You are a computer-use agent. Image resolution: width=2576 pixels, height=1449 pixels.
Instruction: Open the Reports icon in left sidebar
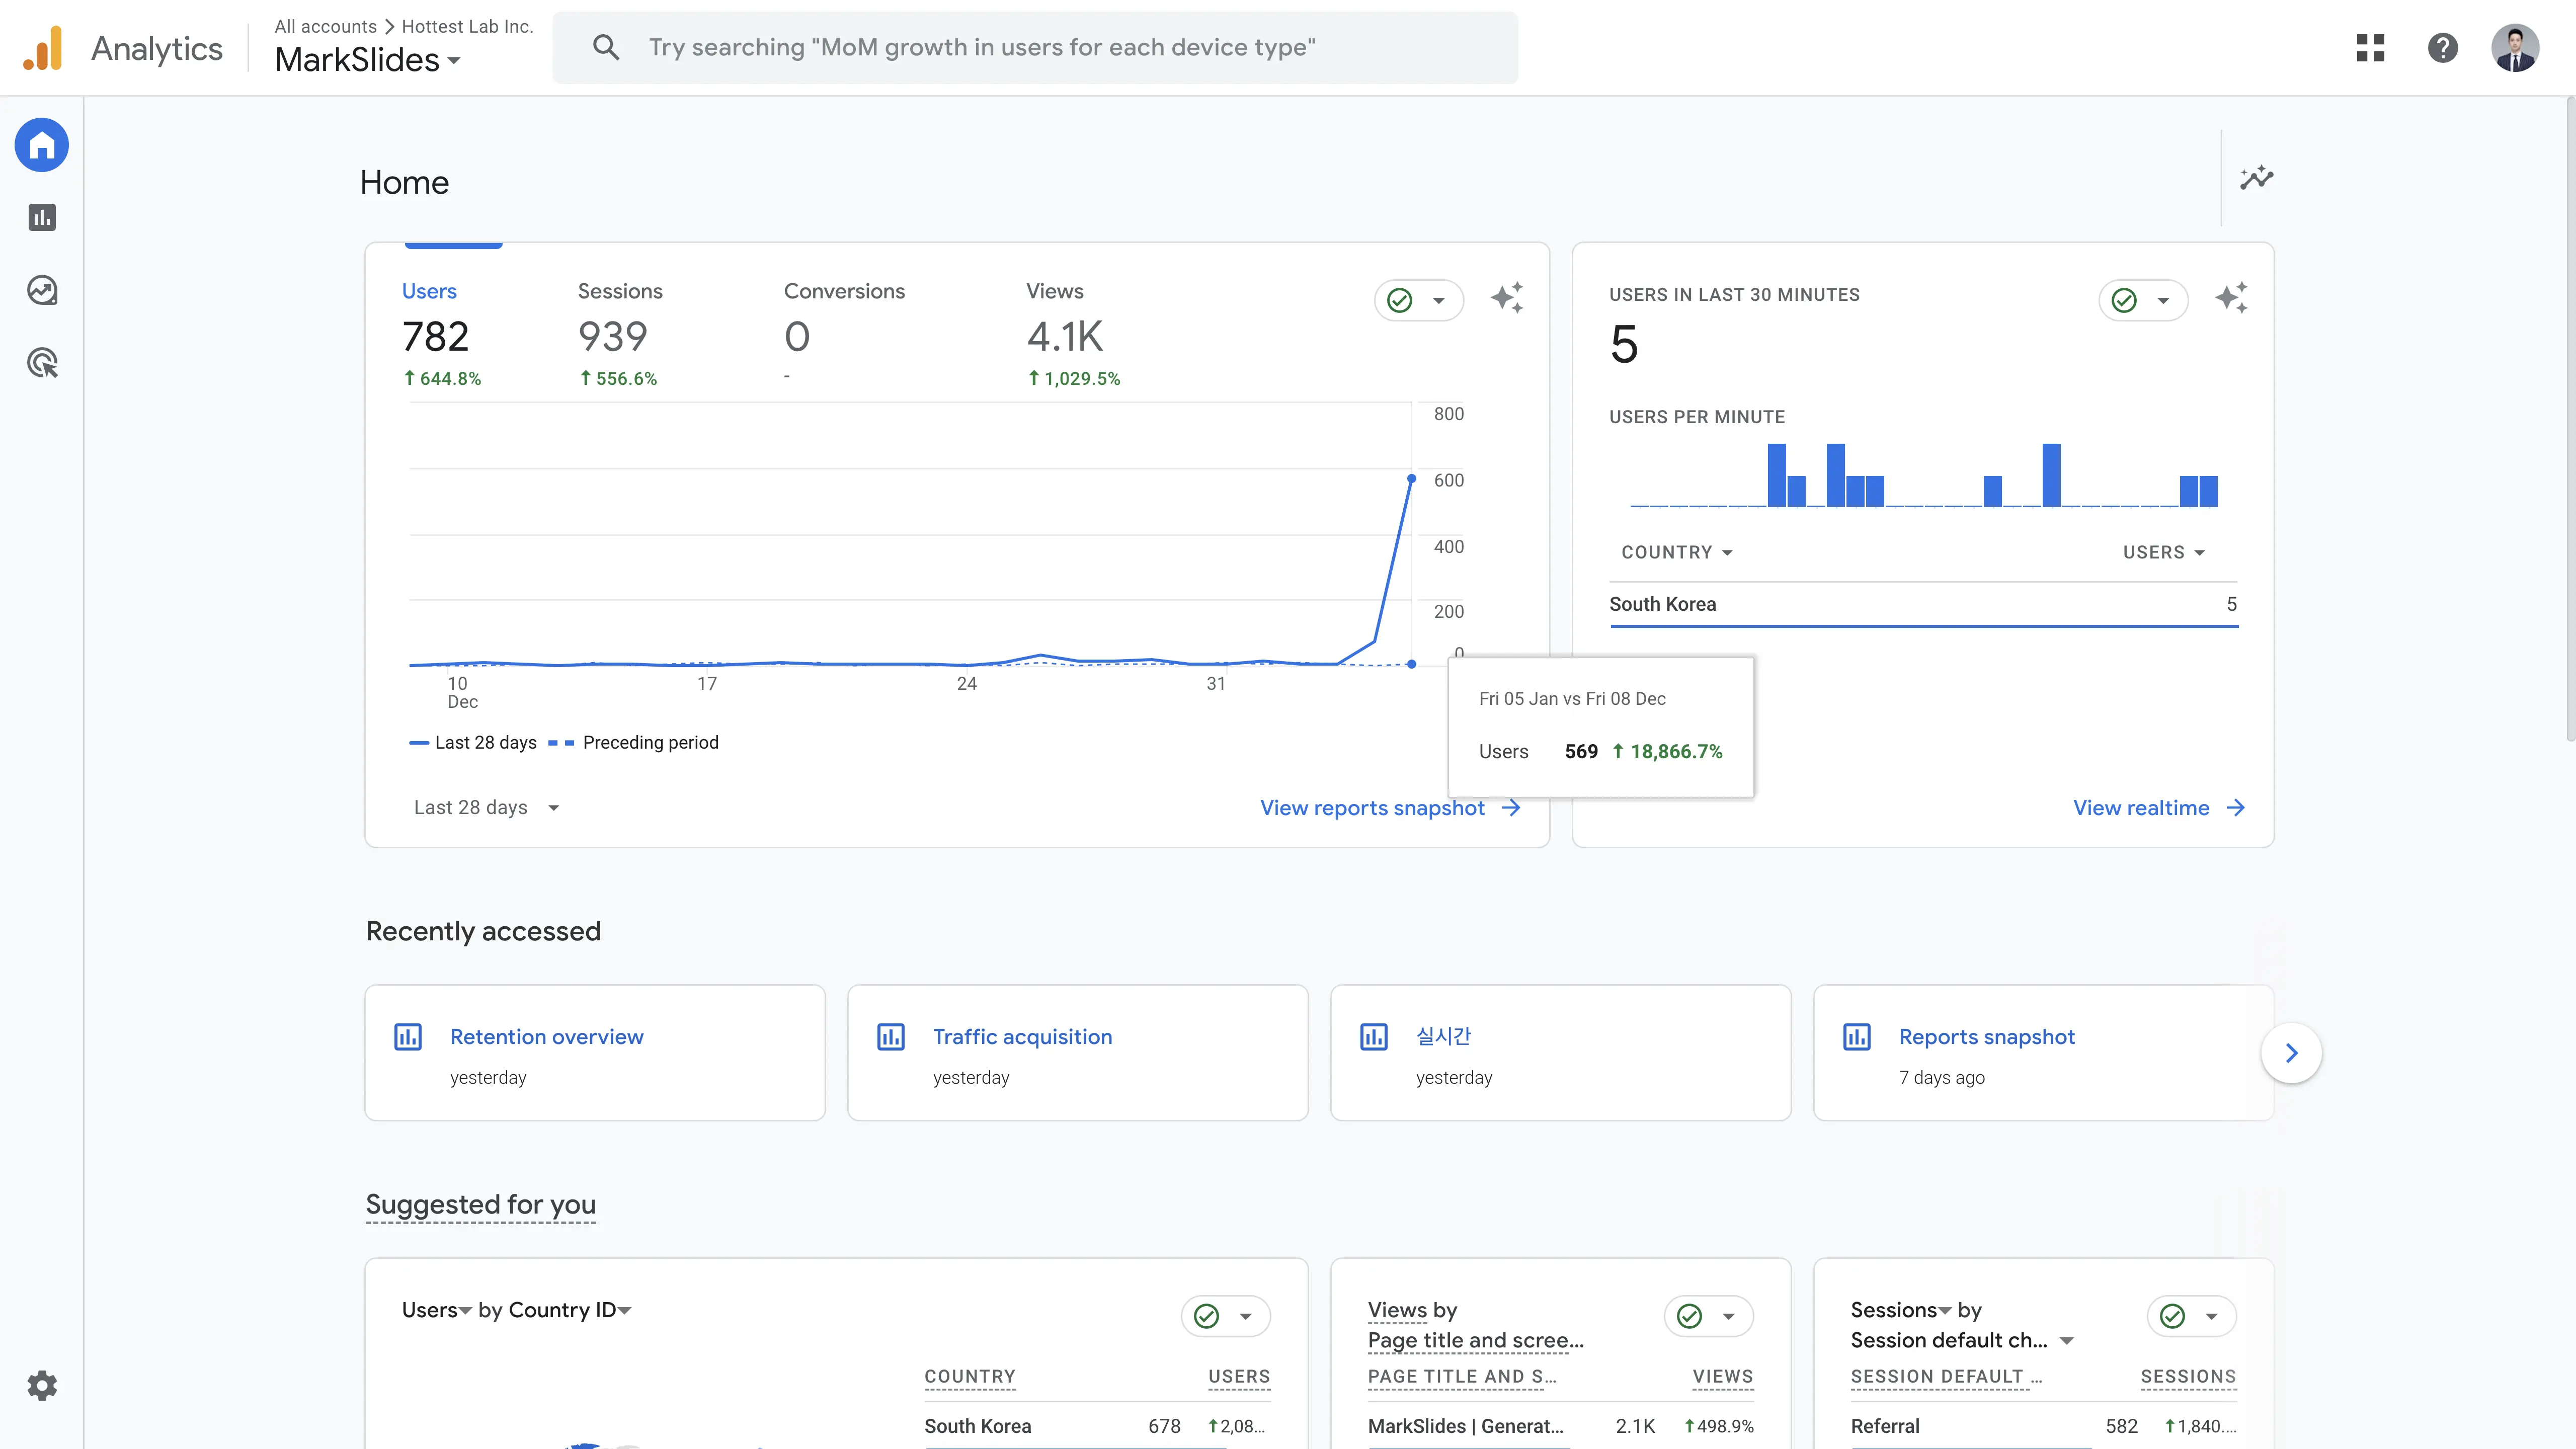tap(42, 217)
